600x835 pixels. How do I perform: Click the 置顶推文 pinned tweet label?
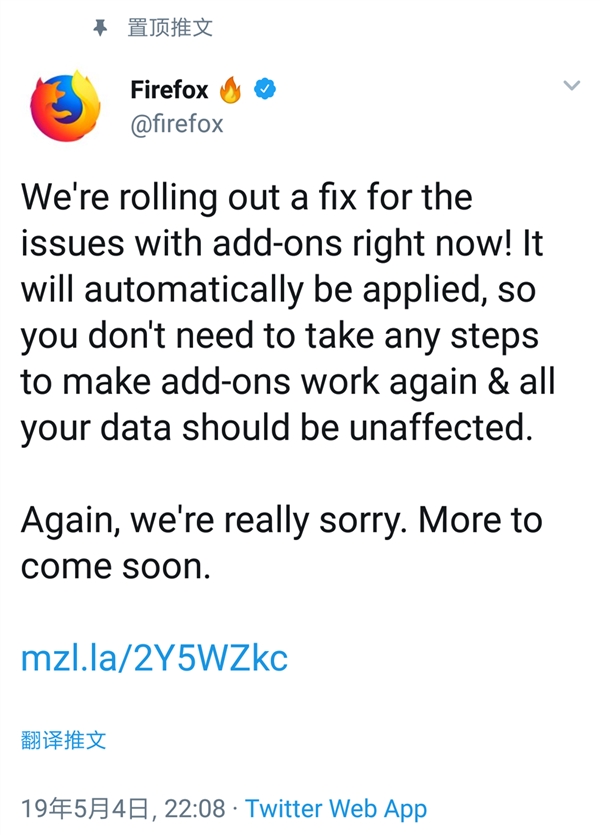pyautogui.click(x=170, y=28)
